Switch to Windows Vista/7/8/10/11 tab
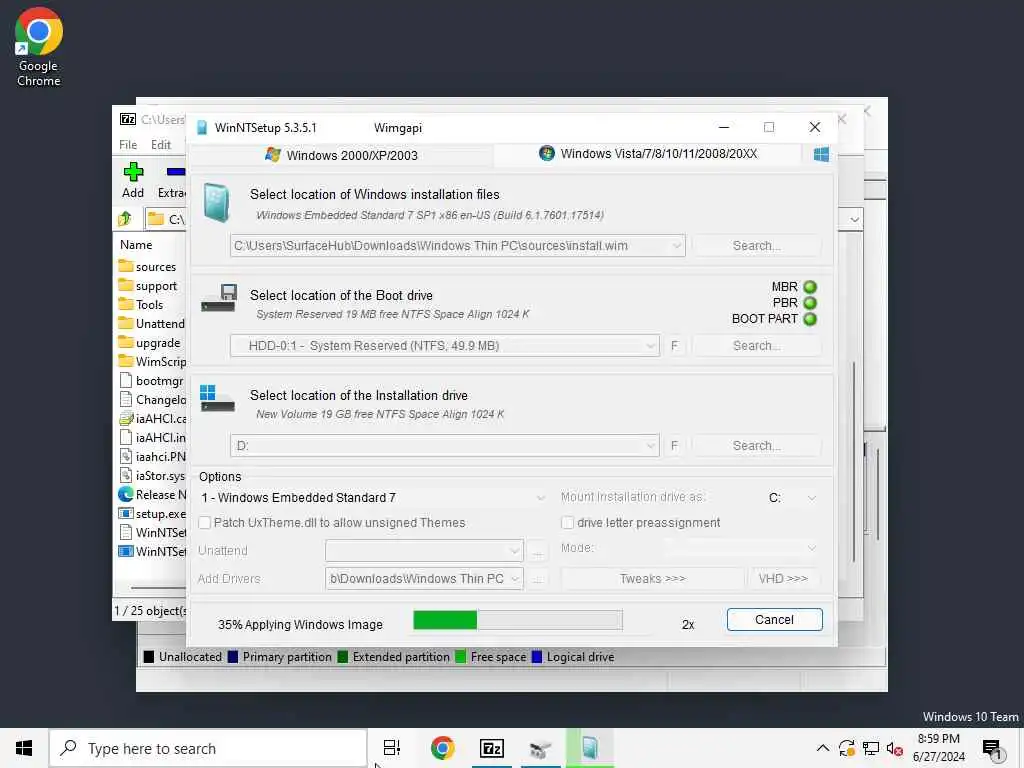This screenshot has width=1024, height=768. (x=648, y=154)
